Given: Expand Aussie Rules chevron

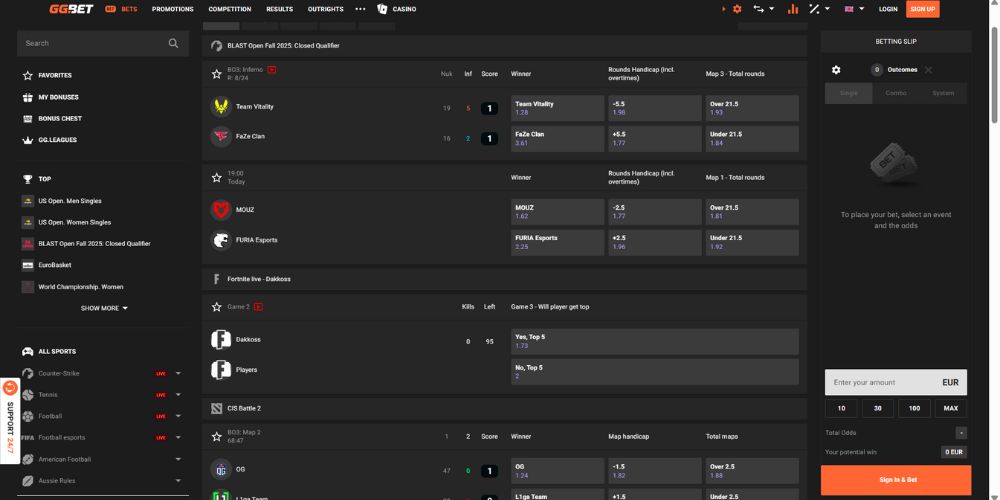Looking at the screenshot, I should point(179,481).
